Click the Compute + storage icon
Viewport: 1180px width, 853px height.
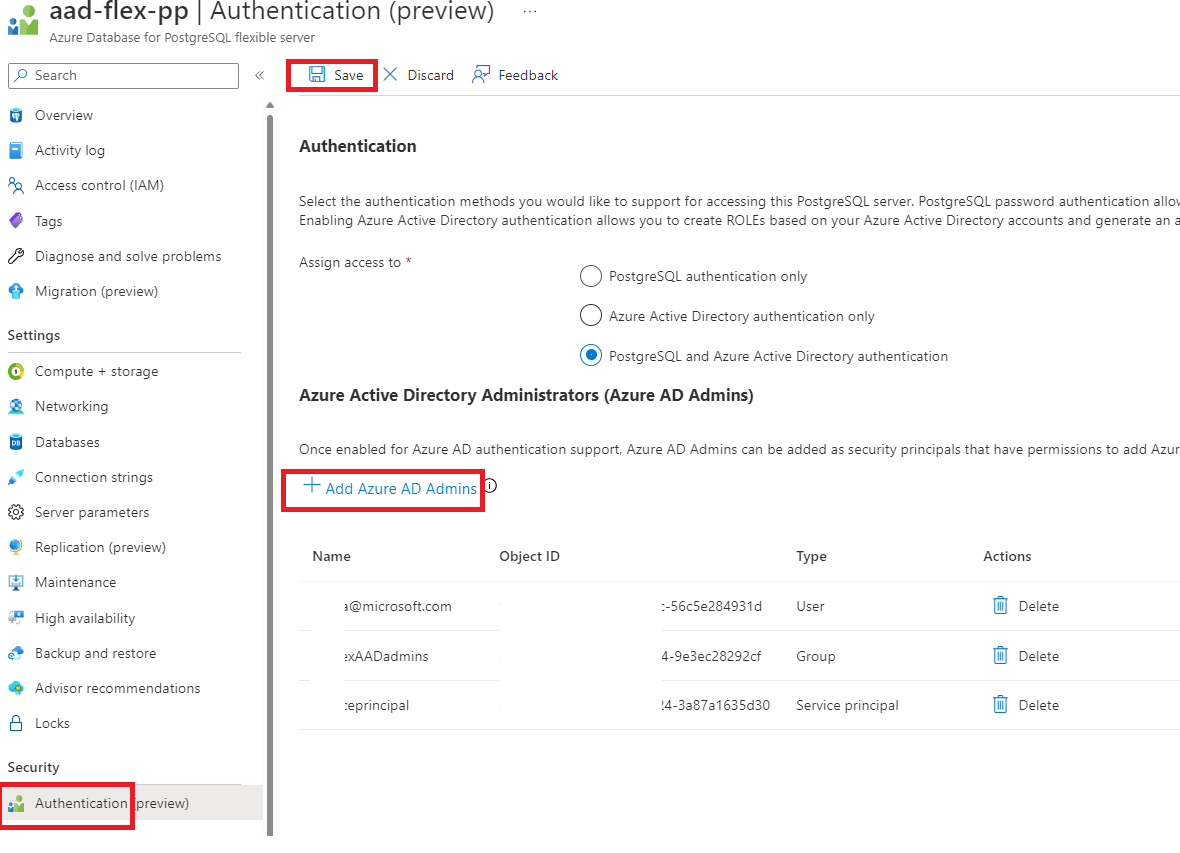pos(16,371)
